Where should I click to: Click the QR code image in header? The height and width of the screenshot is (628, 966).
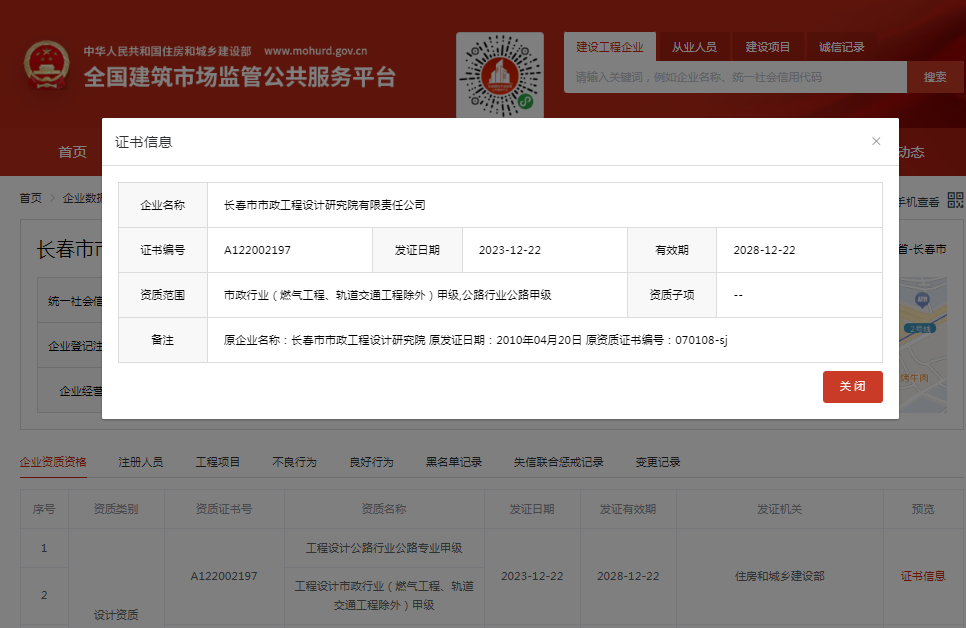tap(499, 76)
